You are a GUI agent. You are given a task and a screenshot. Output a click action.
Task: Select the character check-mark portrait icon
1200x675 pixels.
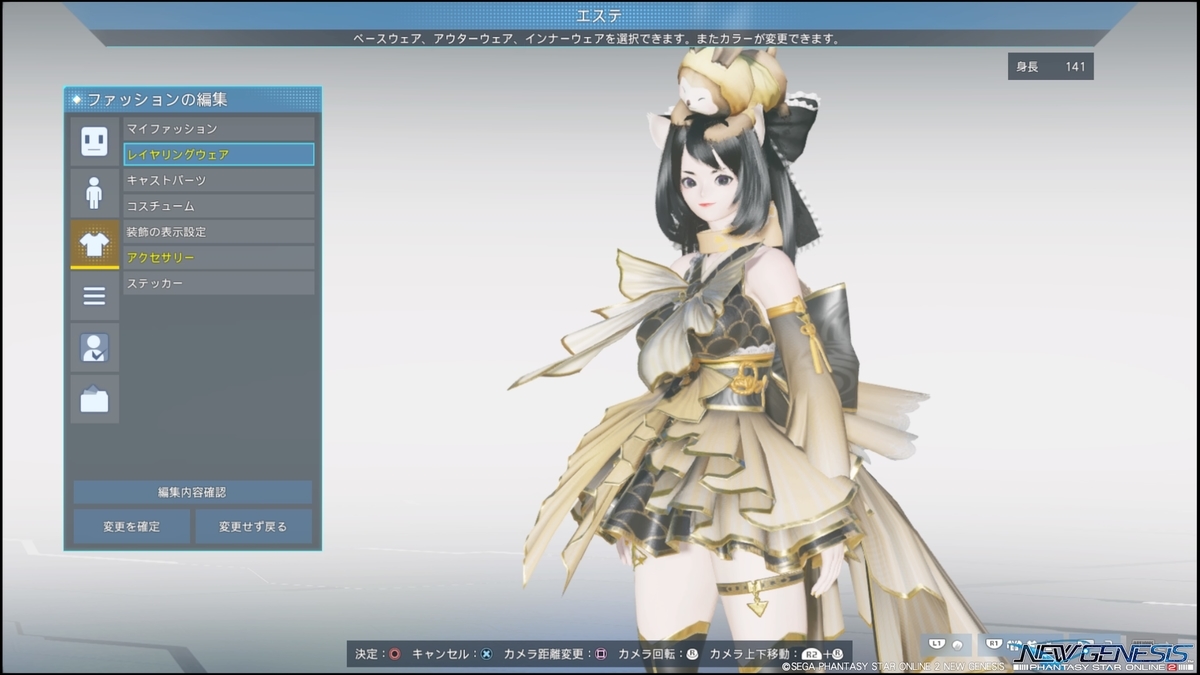[x=94, y=348]
